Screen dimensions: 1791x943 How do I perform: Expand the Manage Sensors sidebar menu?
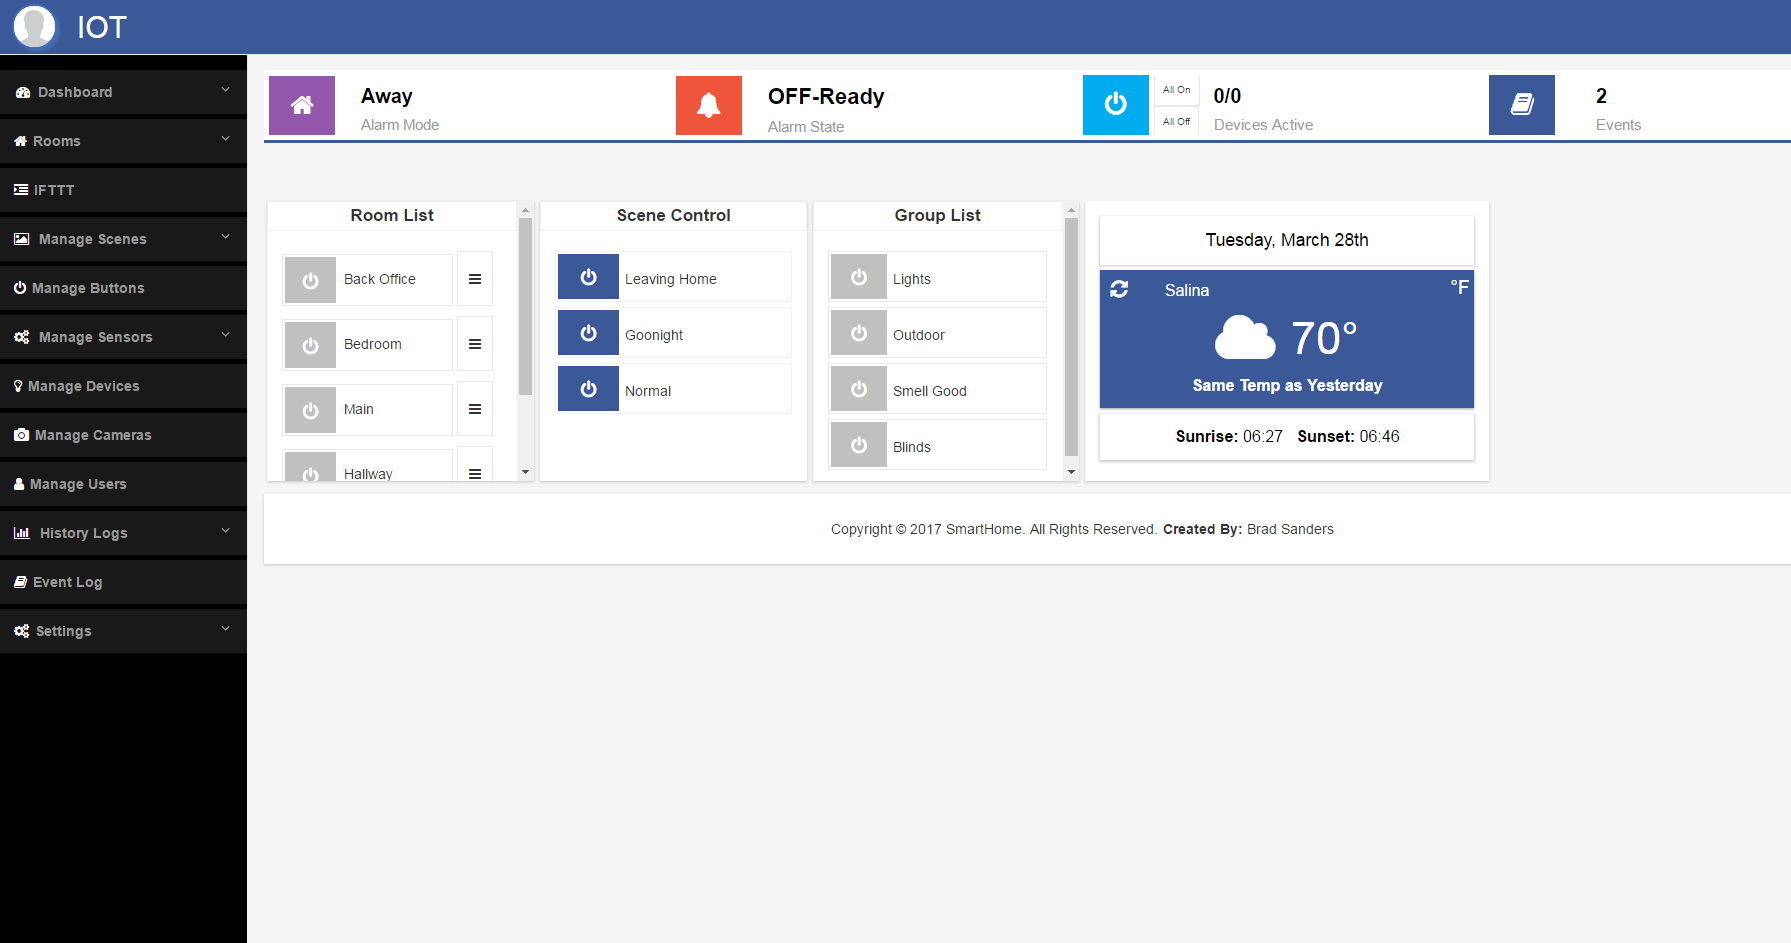[x=95, y=337]
